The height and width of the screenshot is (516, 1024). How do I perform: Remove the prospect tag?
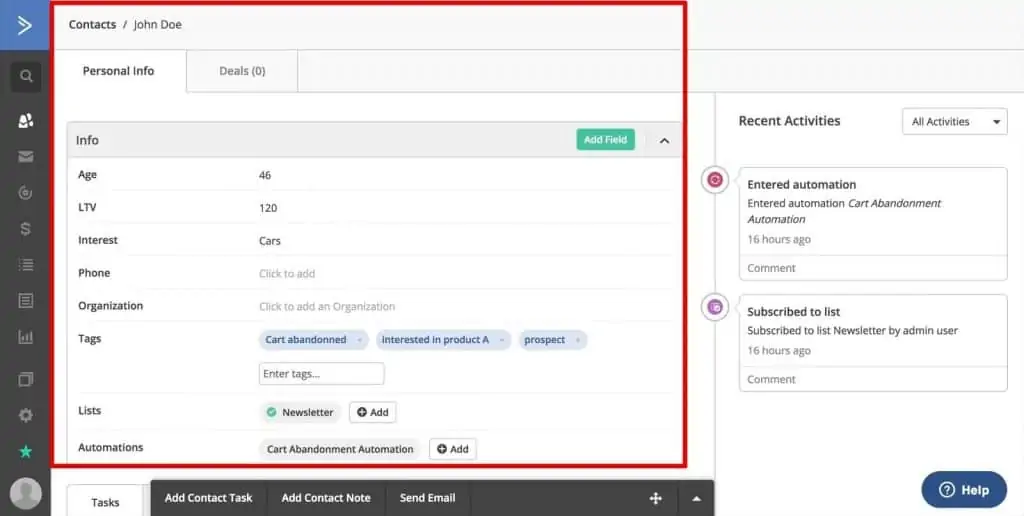click(x=577, y=340)
